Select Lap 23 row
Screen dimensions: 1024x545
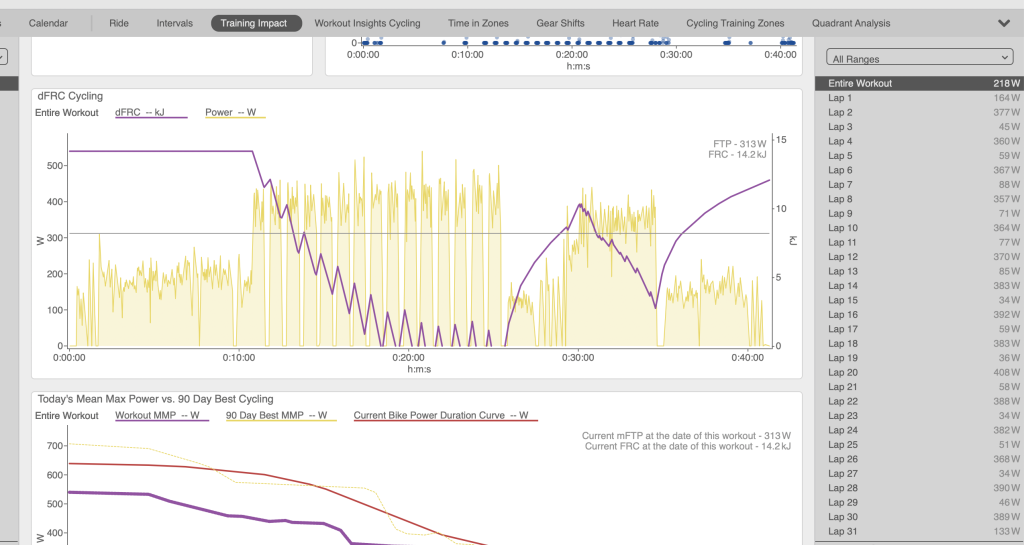click(x=920, y=416)
